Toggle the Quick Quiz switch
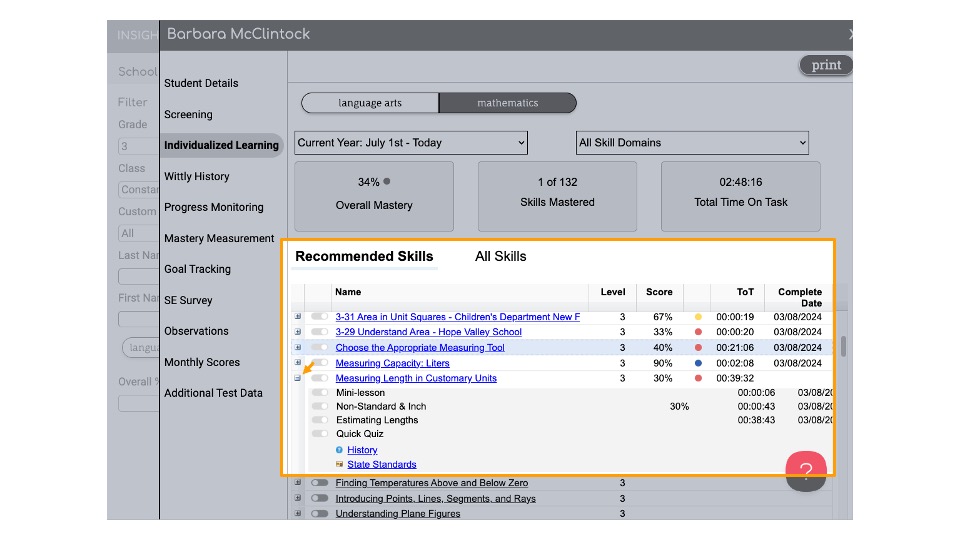The image size is (960, 540). pyautogui.click(x=319, y=434)
